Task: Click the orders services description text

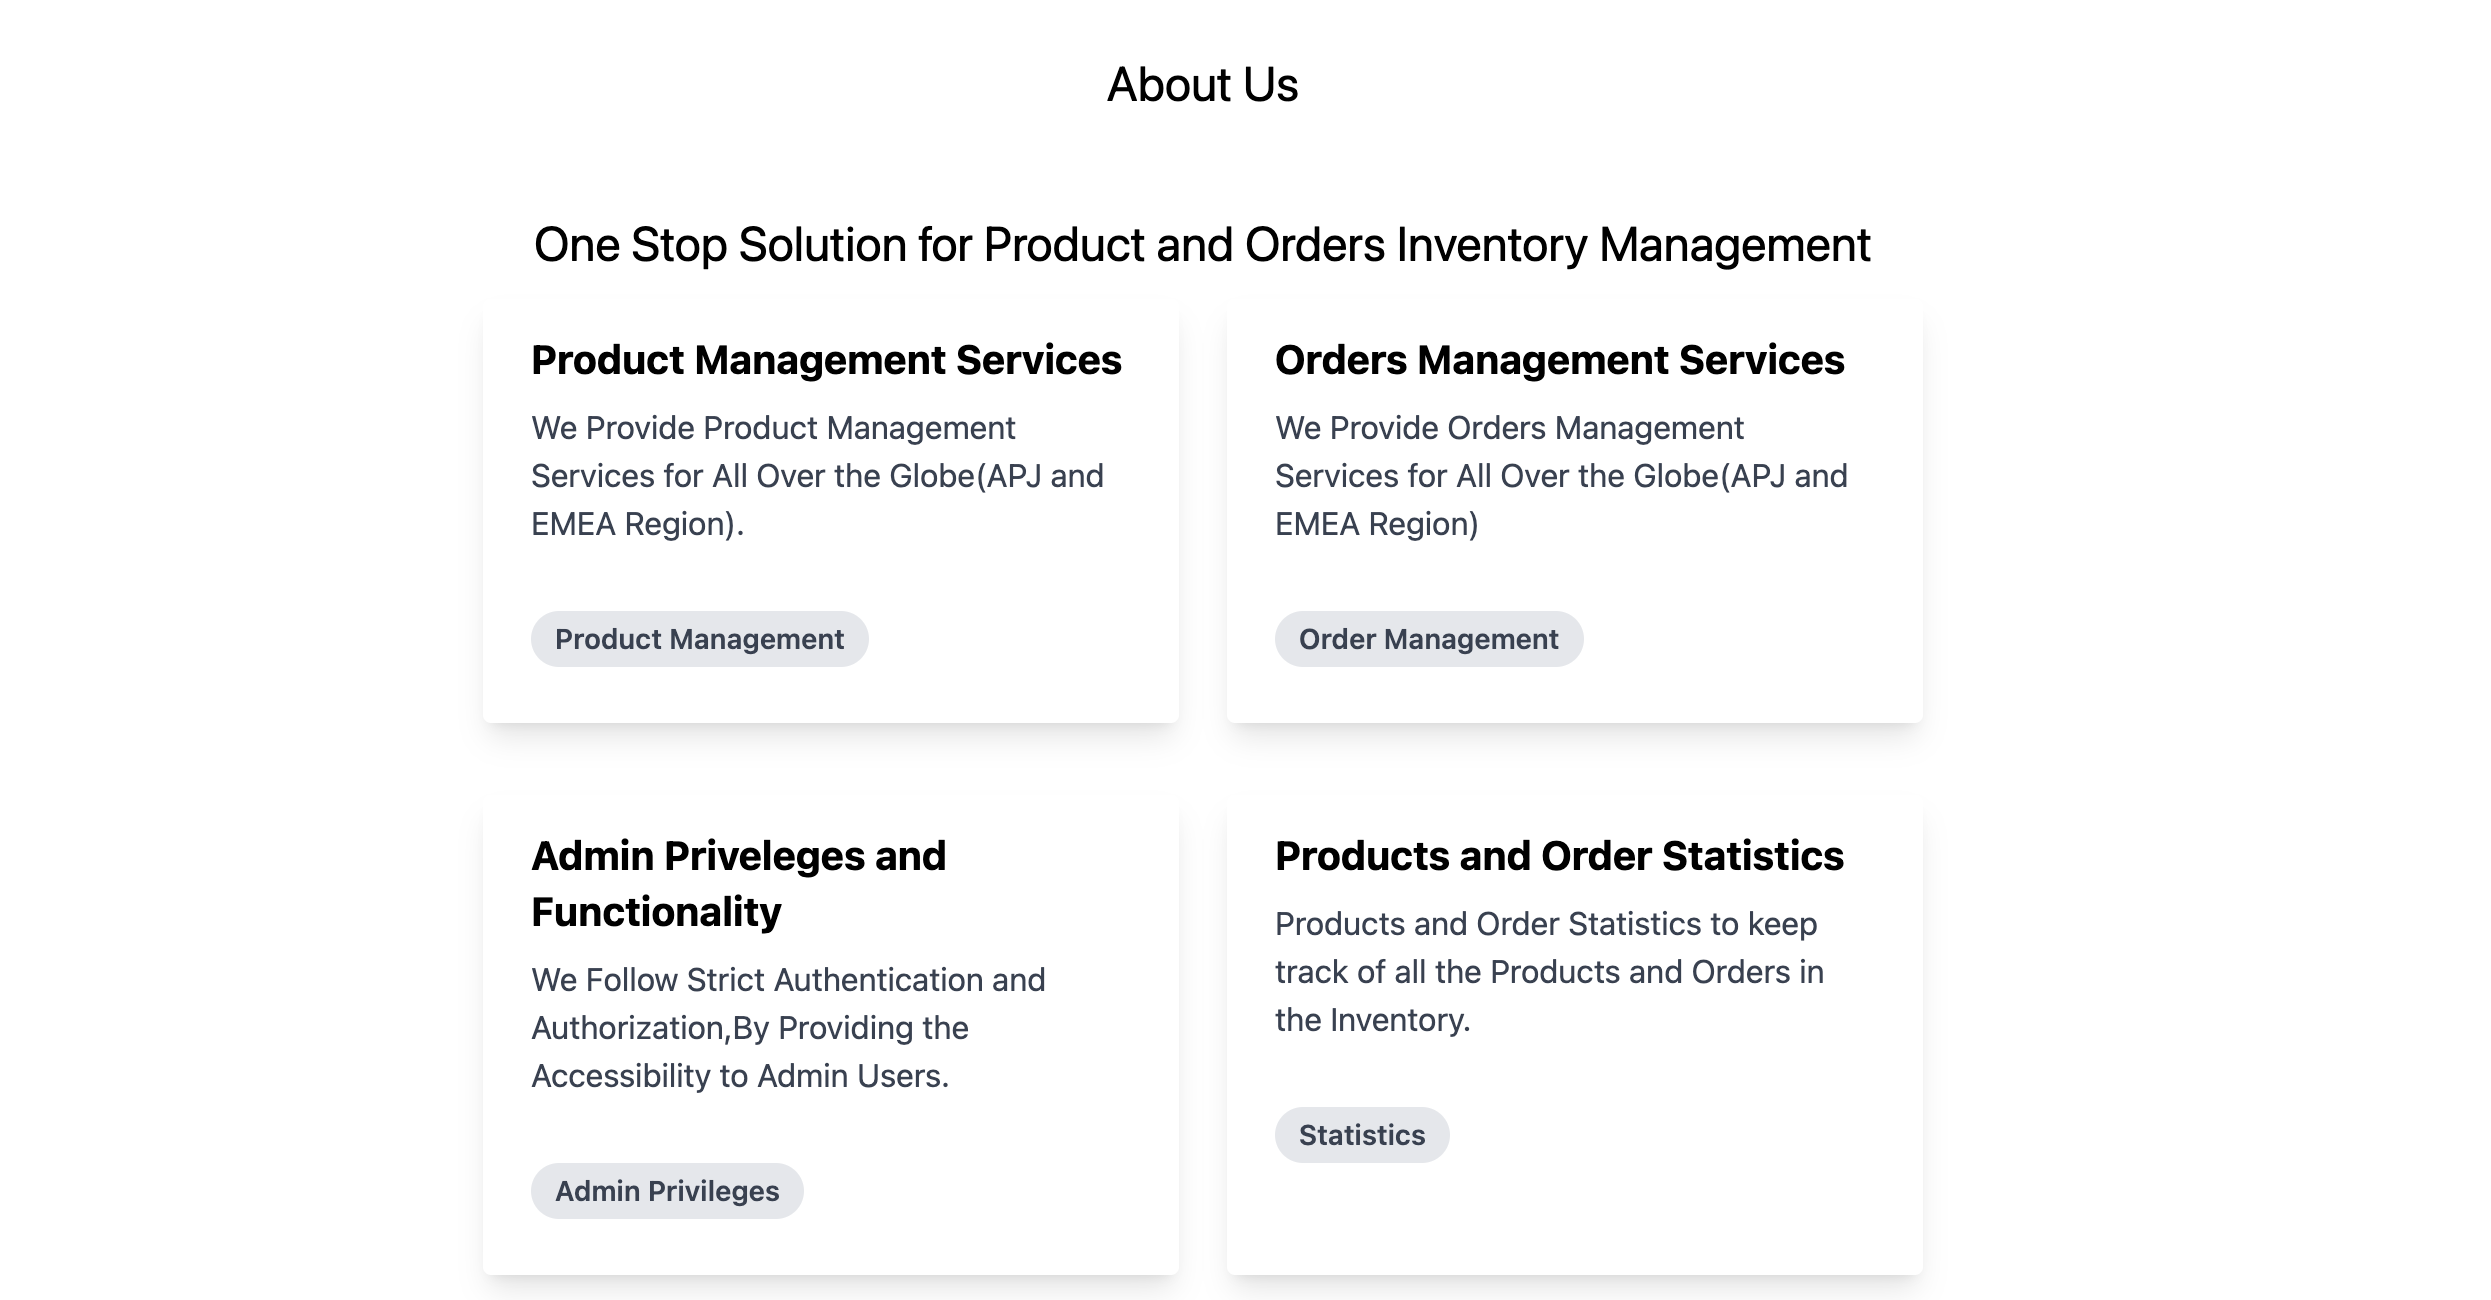Action: click(1560, 475)
